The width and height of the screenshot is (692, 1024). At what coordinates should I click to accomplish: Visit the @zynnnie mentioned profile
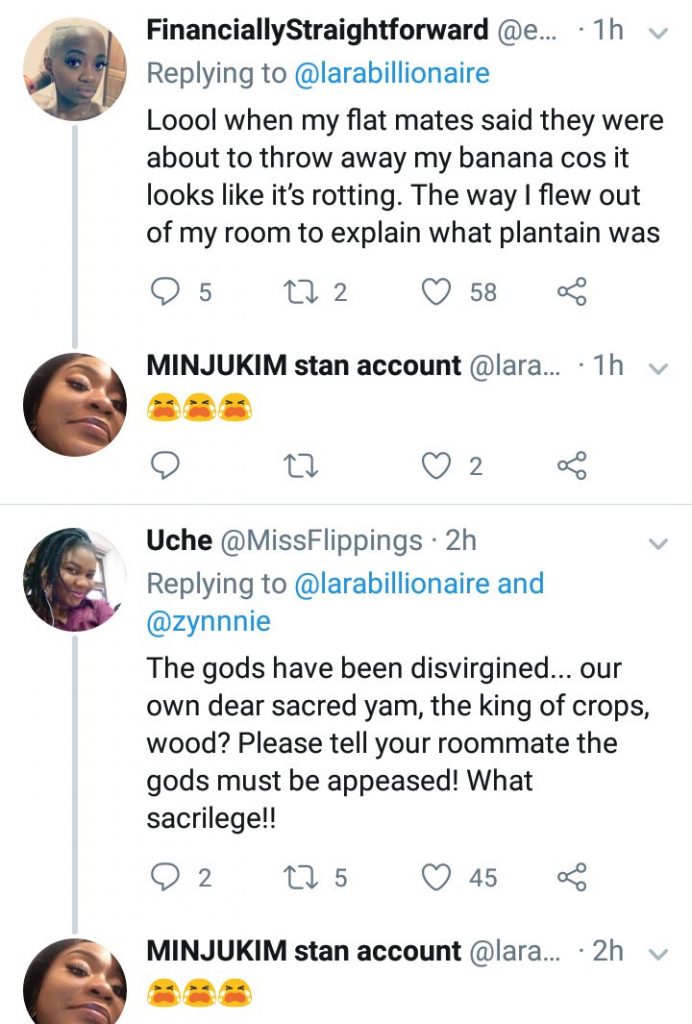point(208,622)
